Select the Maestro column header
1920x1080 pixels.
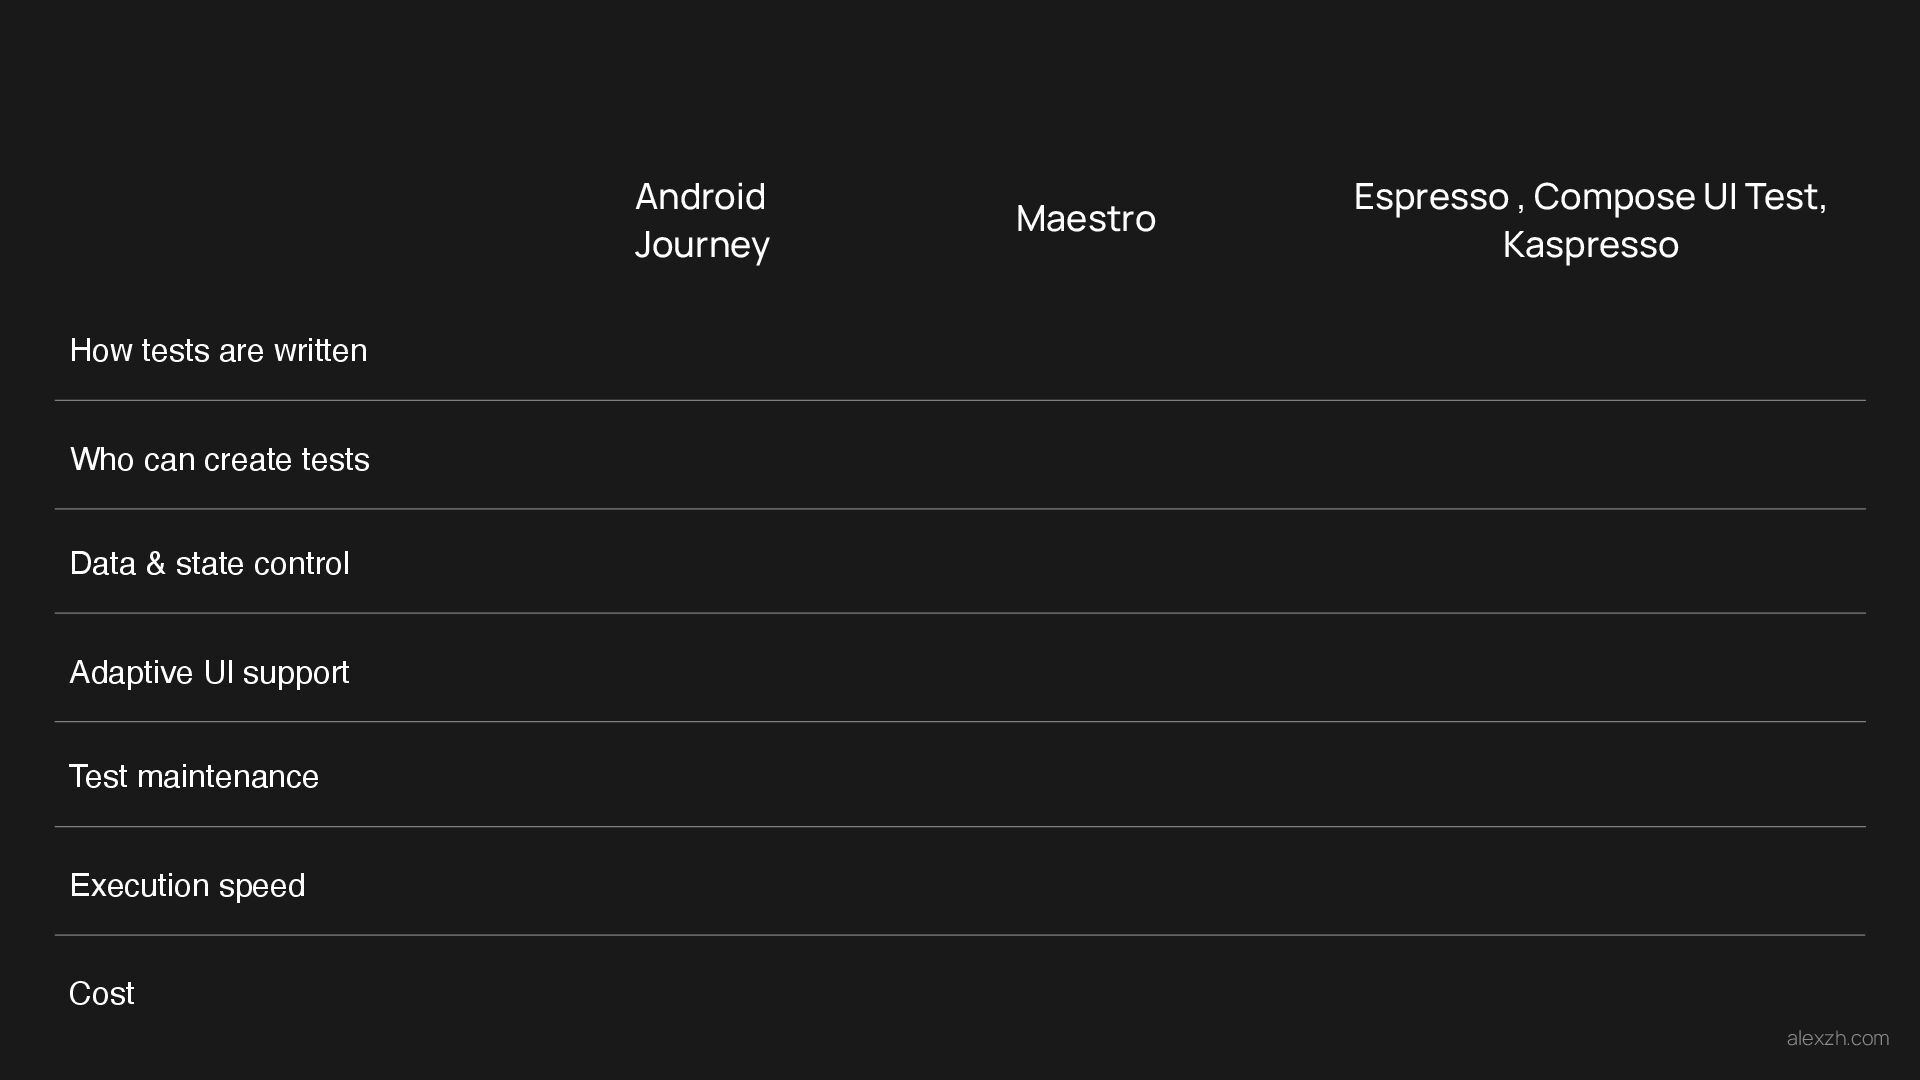click(x=1085, y=219)
